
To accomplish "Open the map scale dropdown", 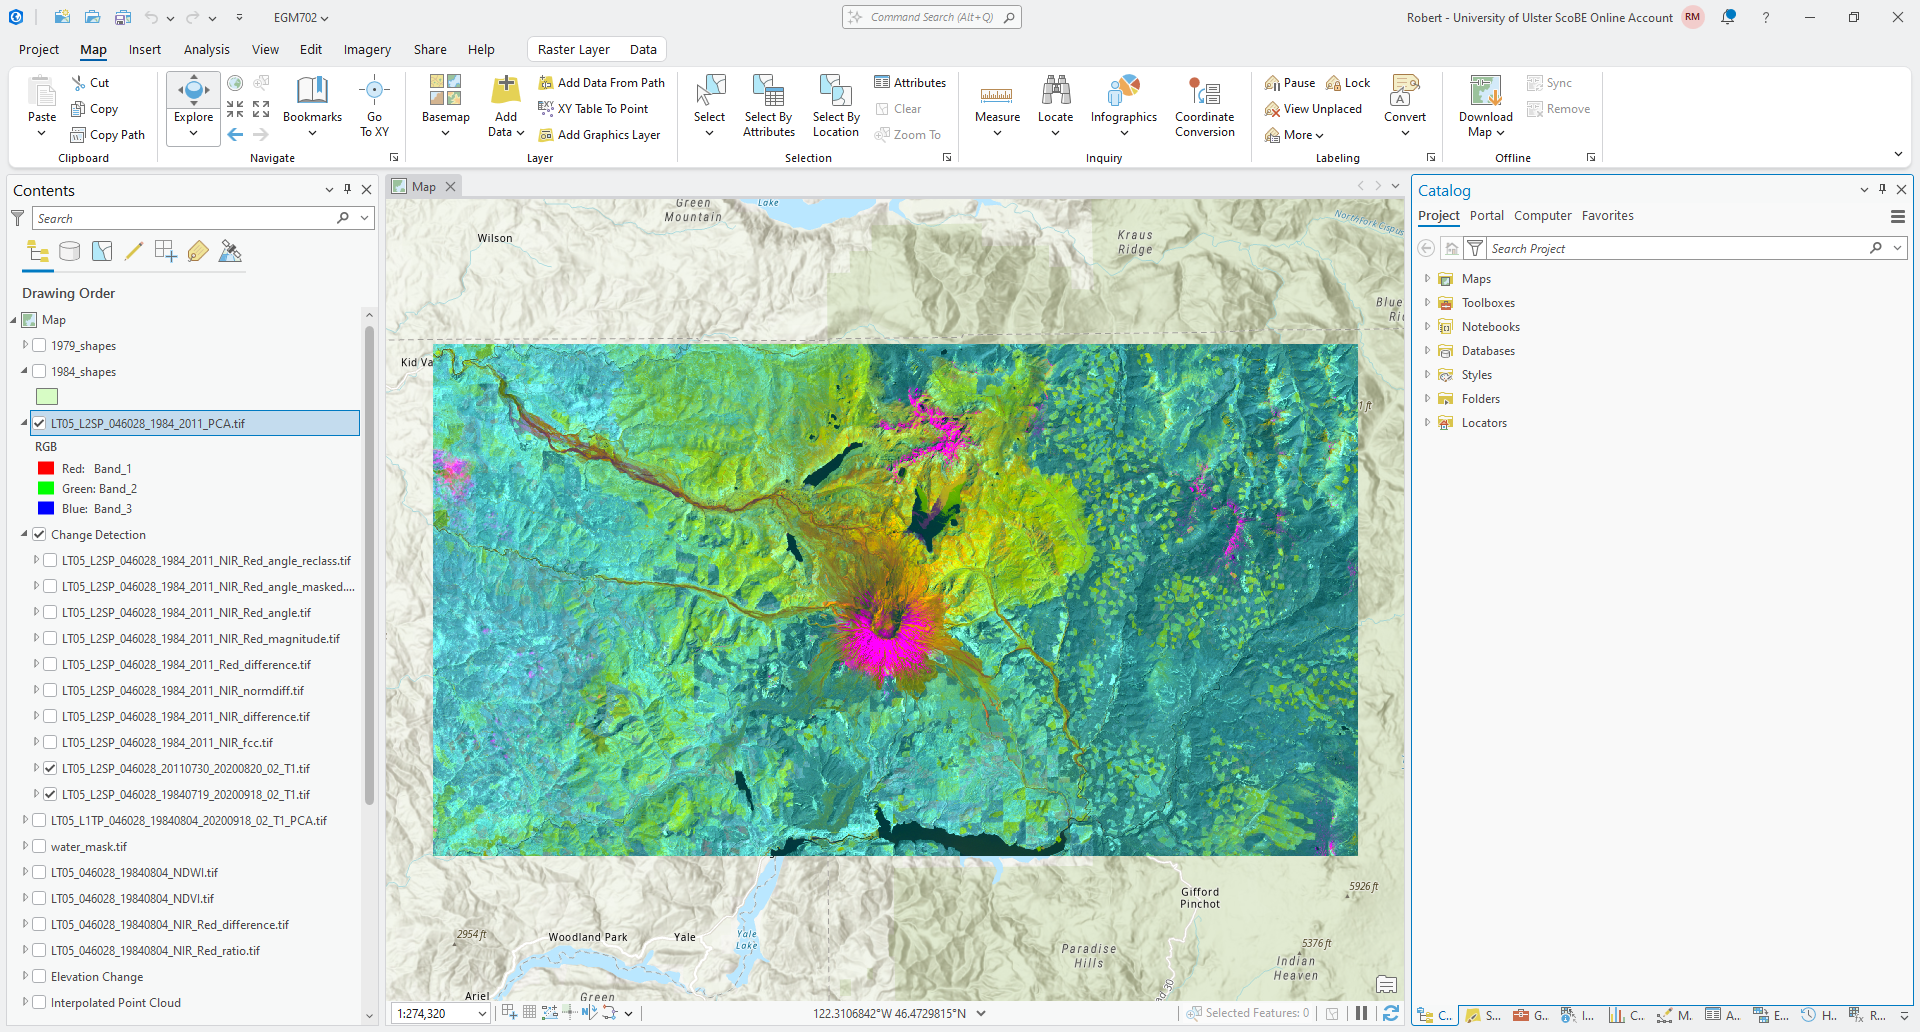I will [482, 1014].
